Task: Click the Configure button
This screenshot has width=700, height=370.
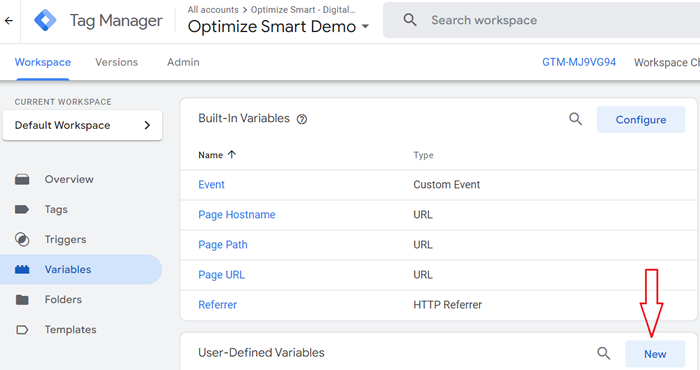Action: pos(641,120)
